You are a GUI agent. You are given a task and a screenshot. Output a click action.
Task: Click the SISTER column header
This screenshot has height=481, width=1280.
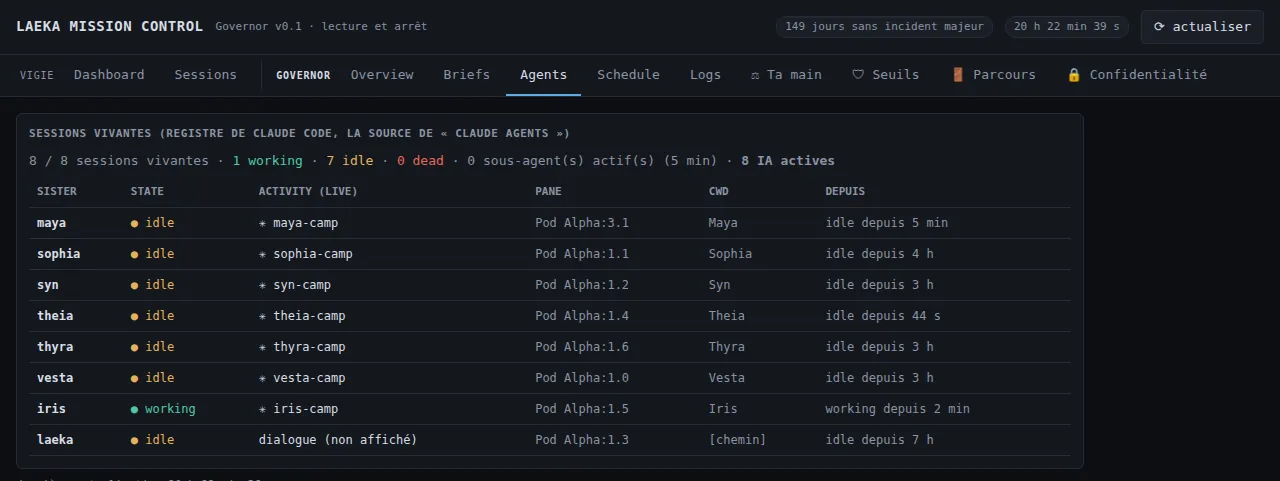click(57, 191)
